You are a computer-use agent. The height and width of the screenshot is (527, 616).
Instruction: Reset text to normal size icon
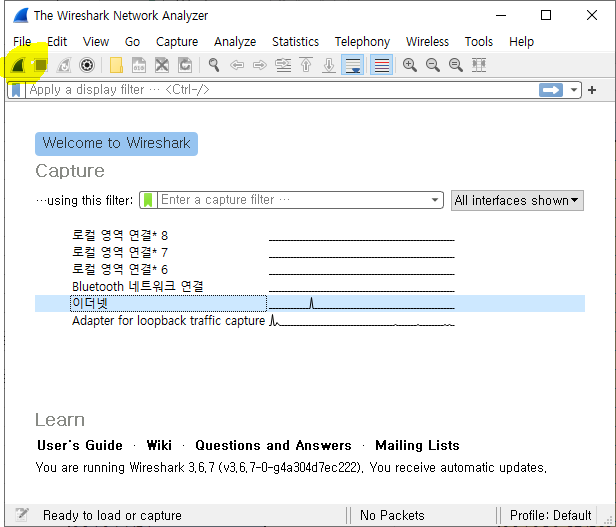[456, 65]
